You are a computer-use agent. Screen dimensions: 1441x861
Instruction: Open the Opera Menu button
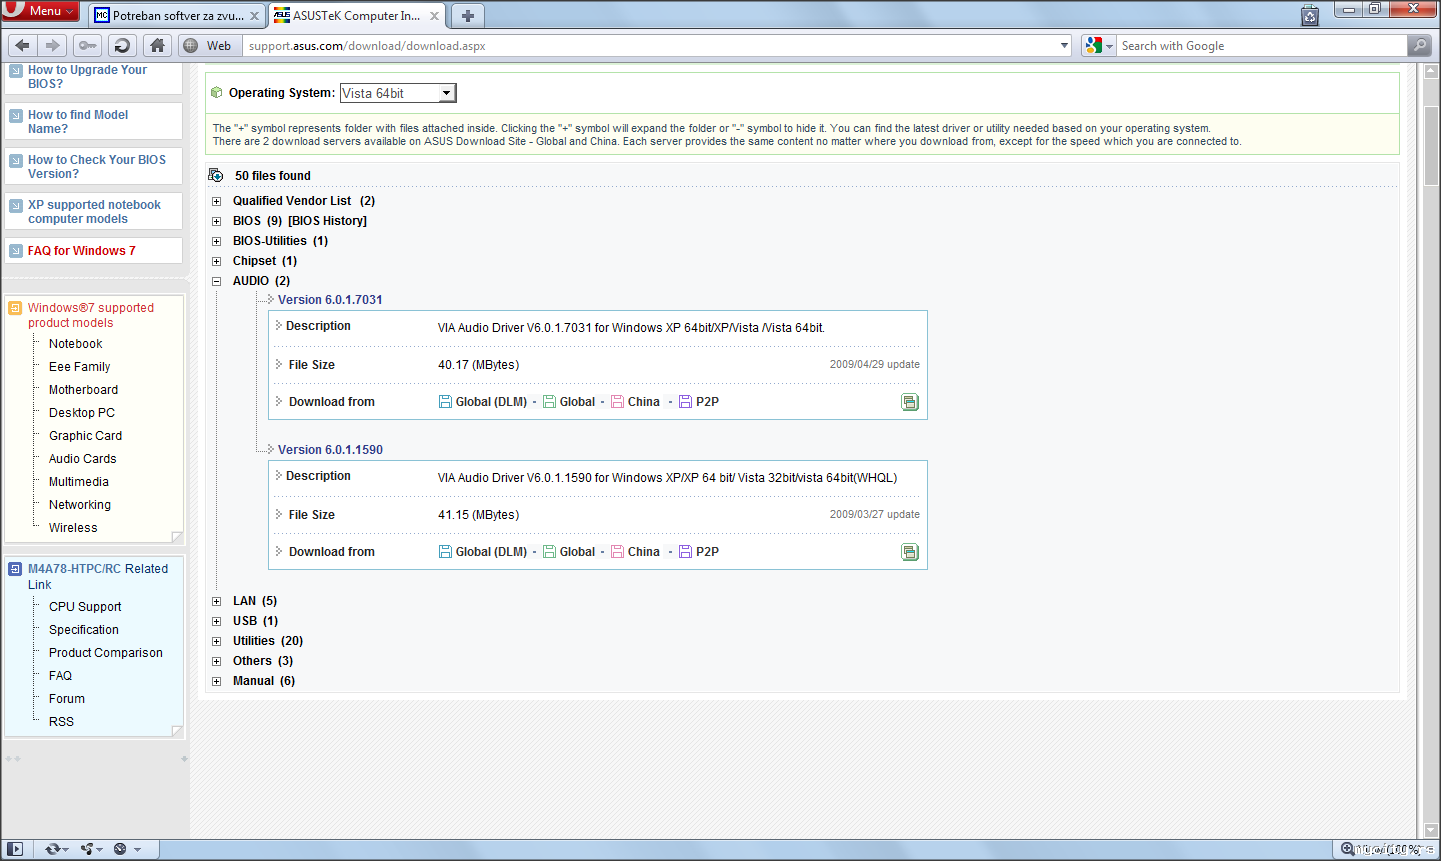click(40, 11)
